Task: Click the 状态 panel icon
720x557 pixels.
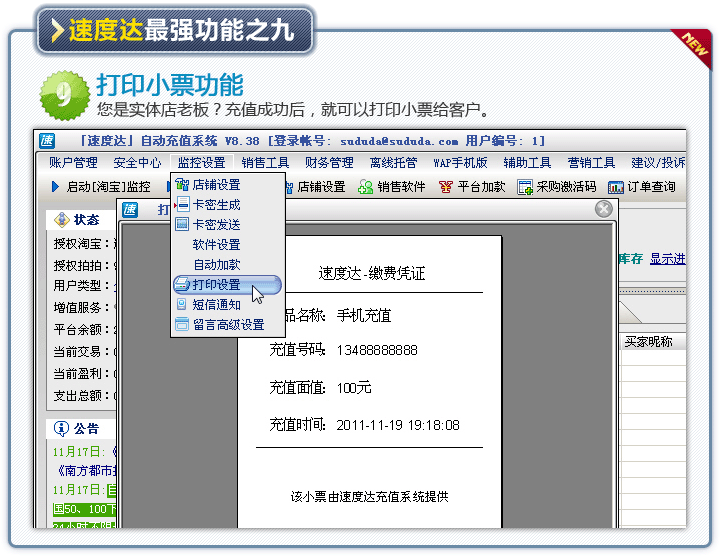Action: pyautogui.click(x=62, y=220)
